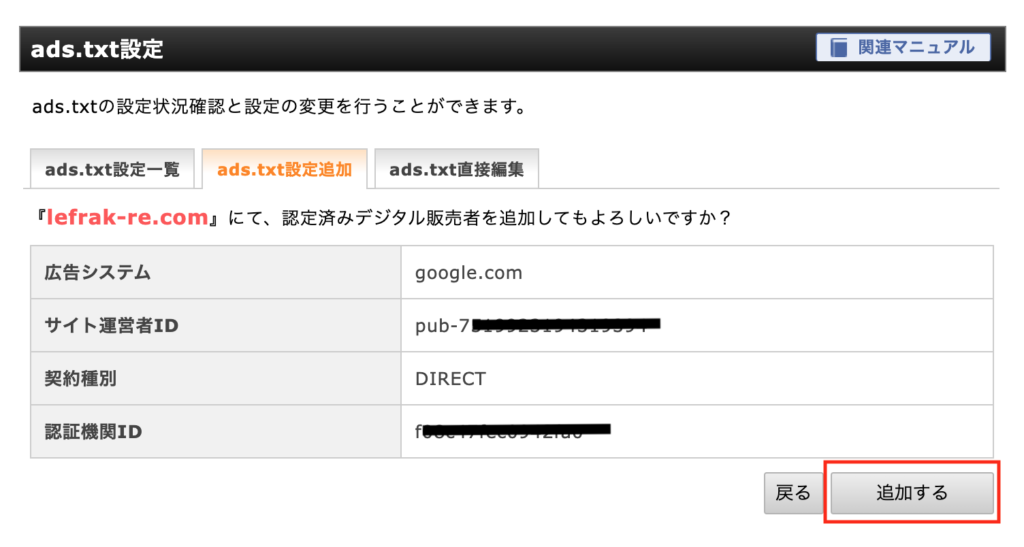This screenshot has width=1024, height=547.
Task: Click the google.com value cell
Action: (x=697, y=273)
